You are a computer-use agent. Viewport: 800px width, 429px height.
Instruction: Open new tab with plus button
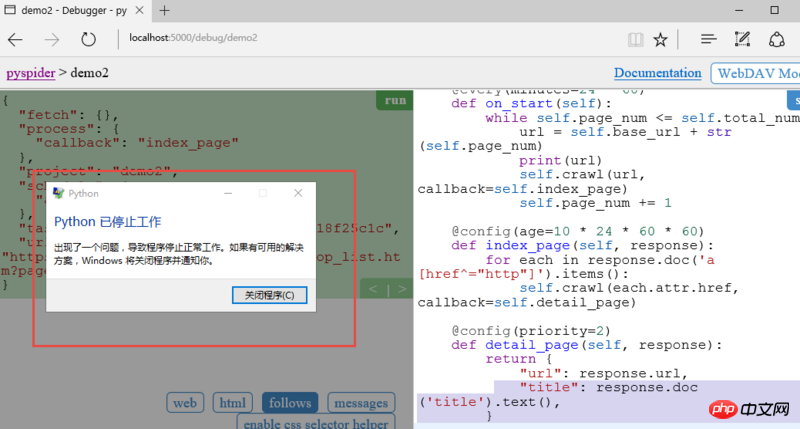coord(164,10)
